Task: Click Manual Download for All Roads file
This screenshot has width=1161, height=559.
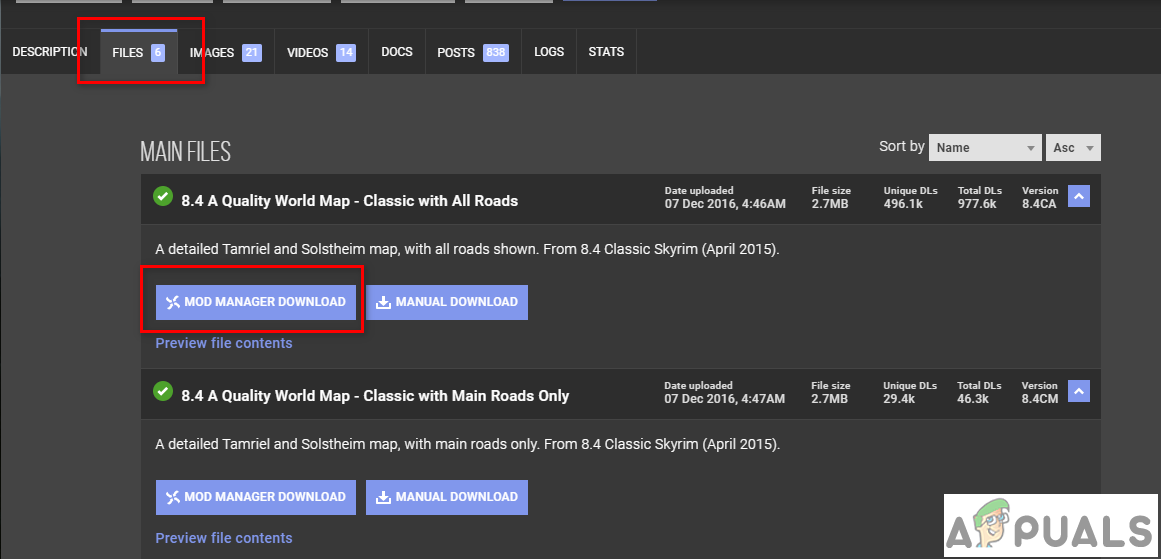Action: point(447,302)
